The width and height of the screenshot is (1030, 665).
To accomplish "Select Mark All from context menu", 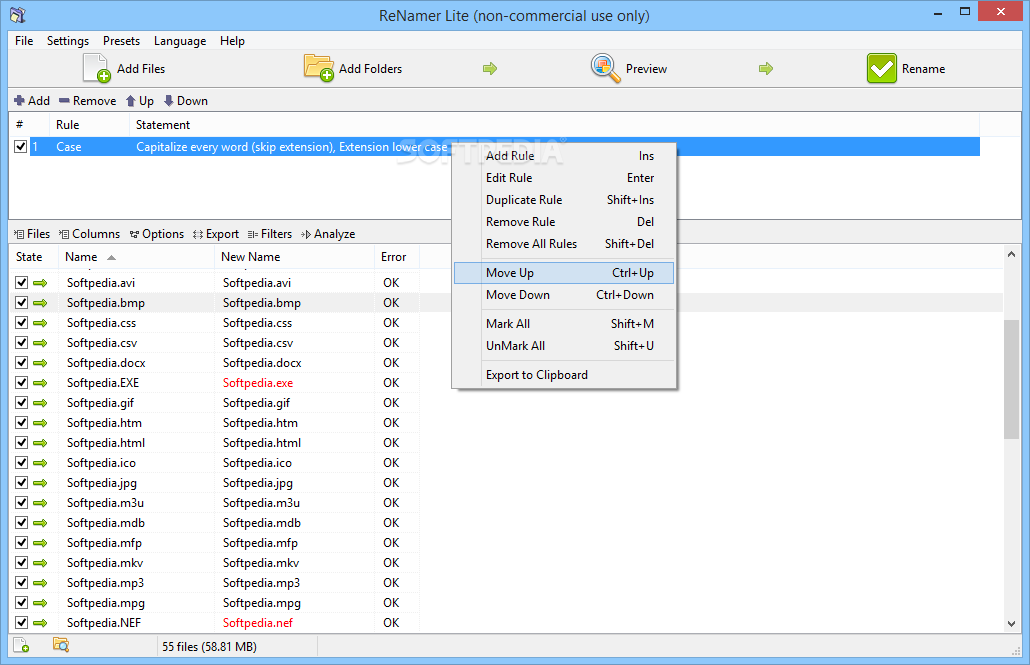I will pyautogui.click(x=564, y=324).
